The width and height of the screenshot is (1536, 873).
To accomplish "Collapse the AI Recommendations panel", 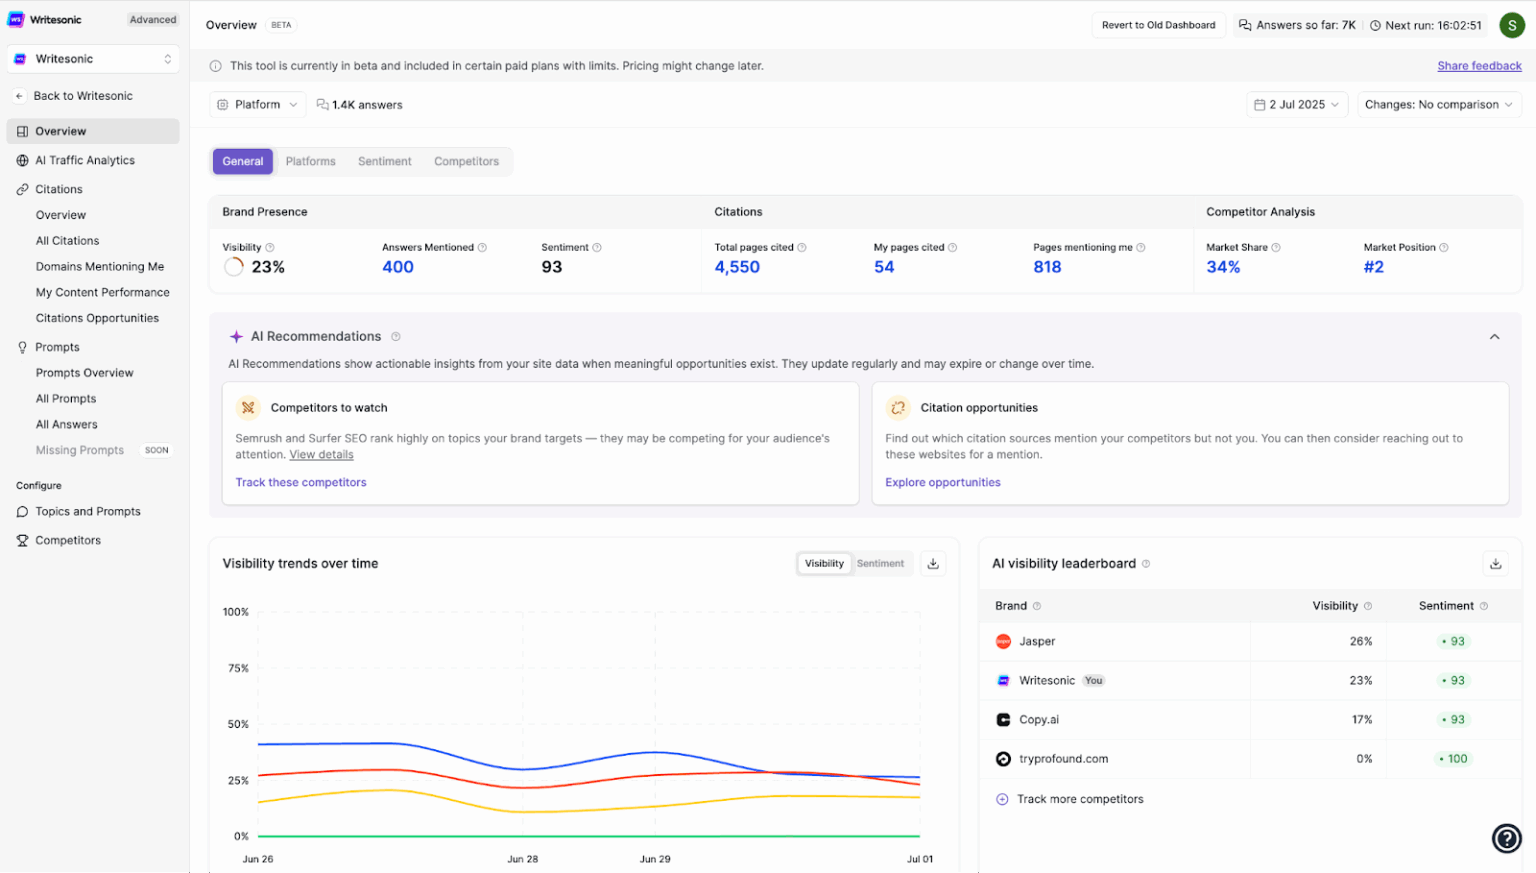I will tap(1494, 337).
